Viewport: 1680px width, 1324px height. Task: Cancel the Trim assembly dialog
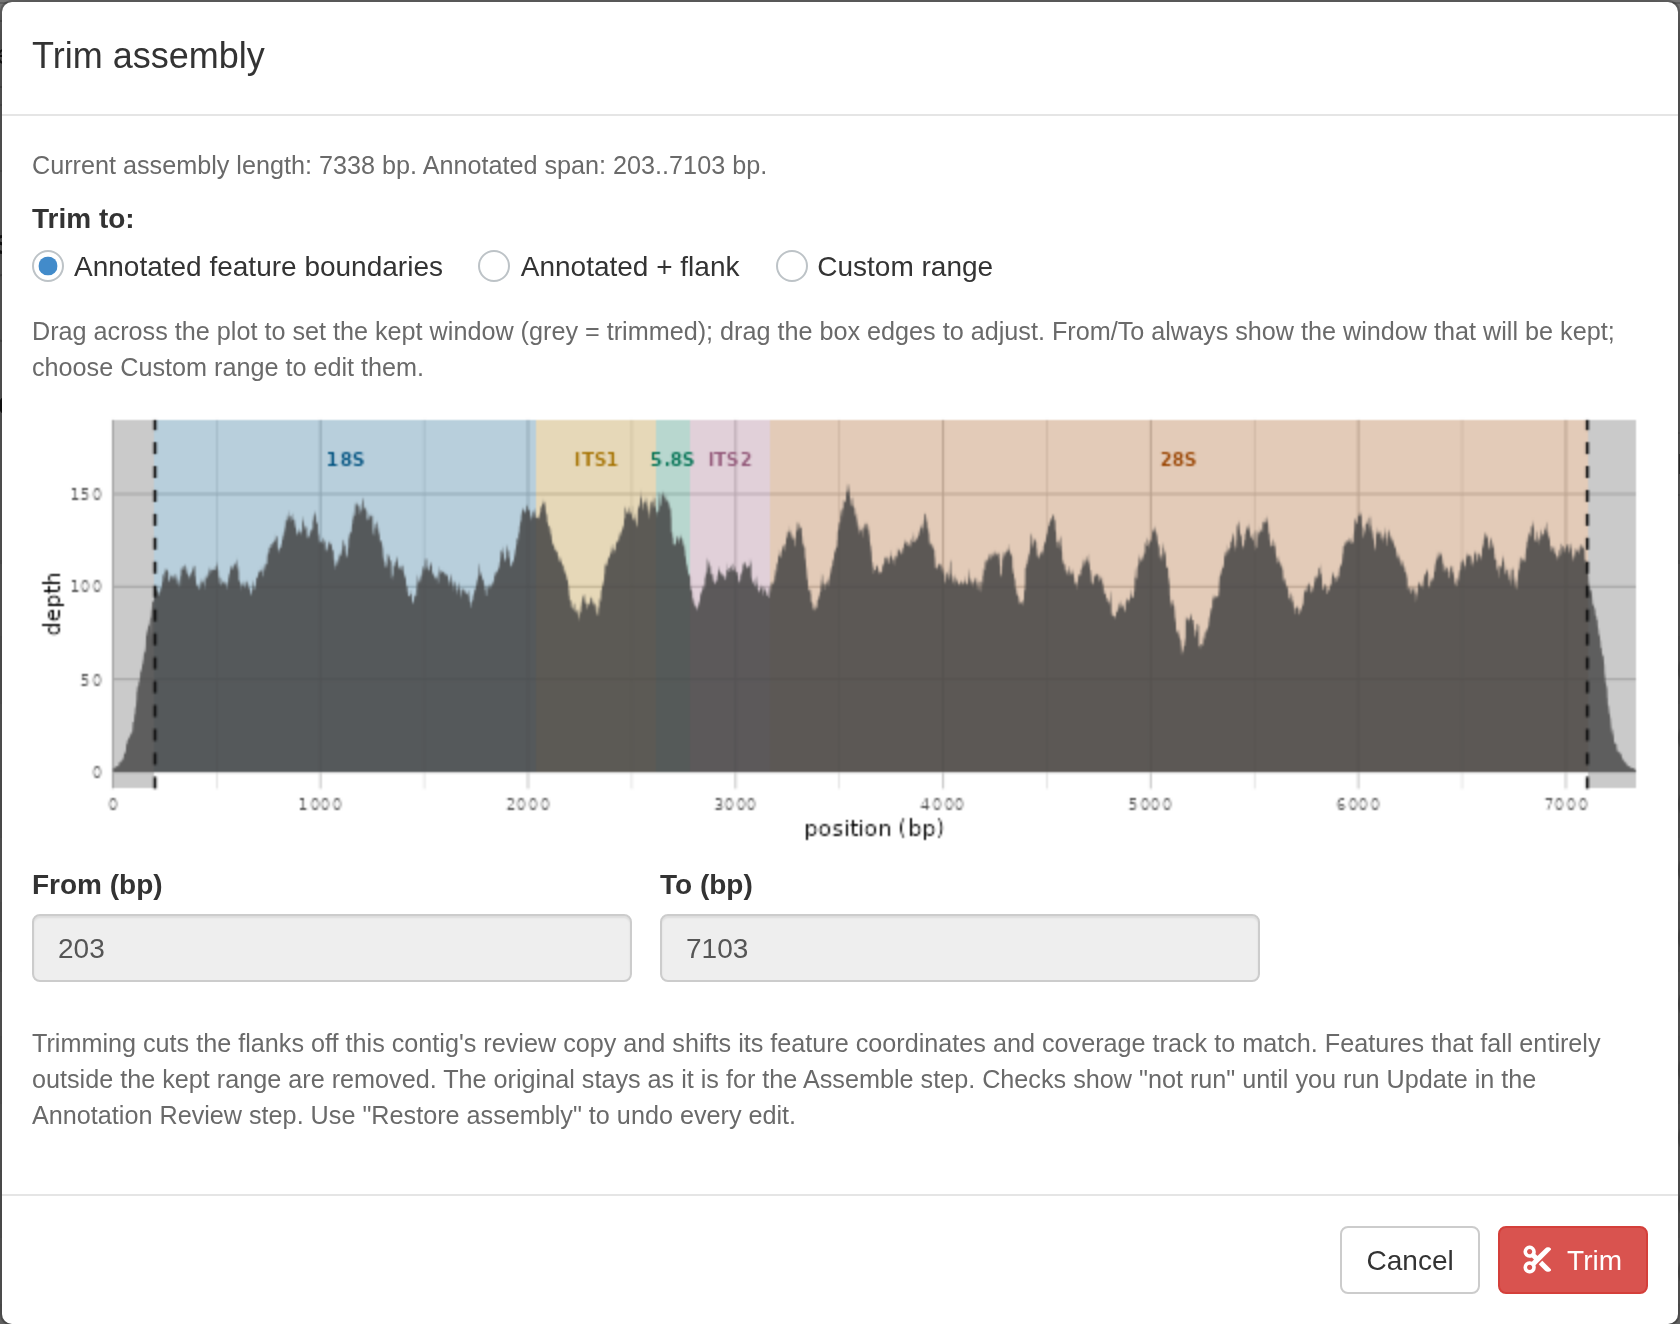(x=1410, y=1260)
